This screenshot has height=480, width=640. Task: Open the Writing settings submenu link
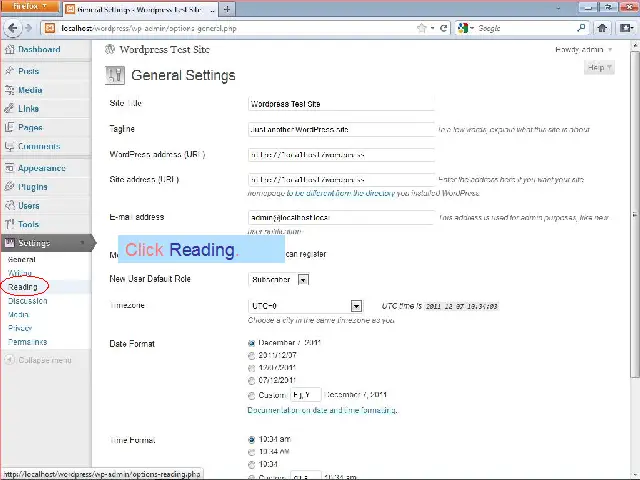click(20, 273)
